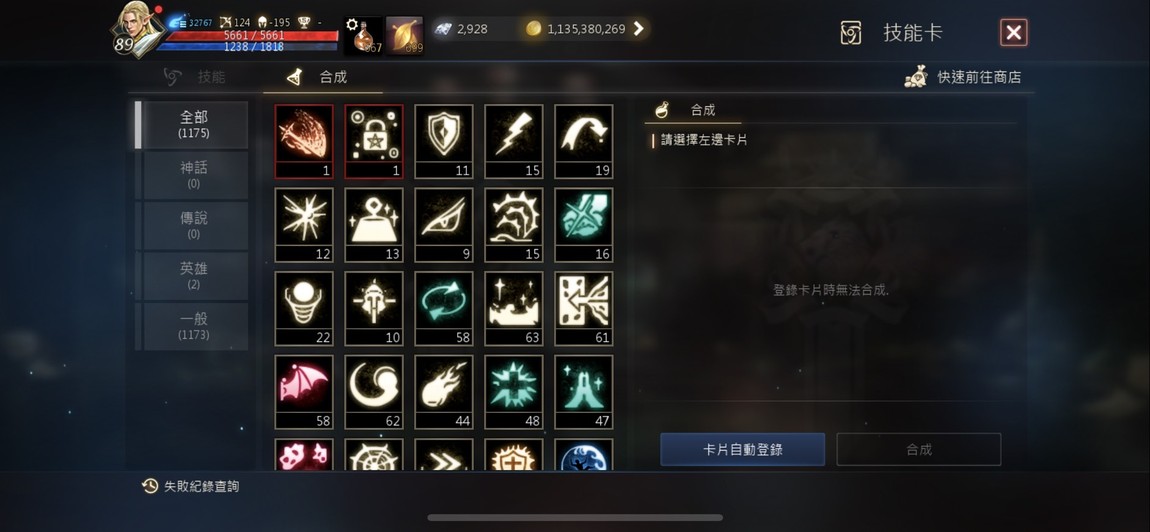
Task: Select the fireball meteor card with count 44
Action: [444, 392]
